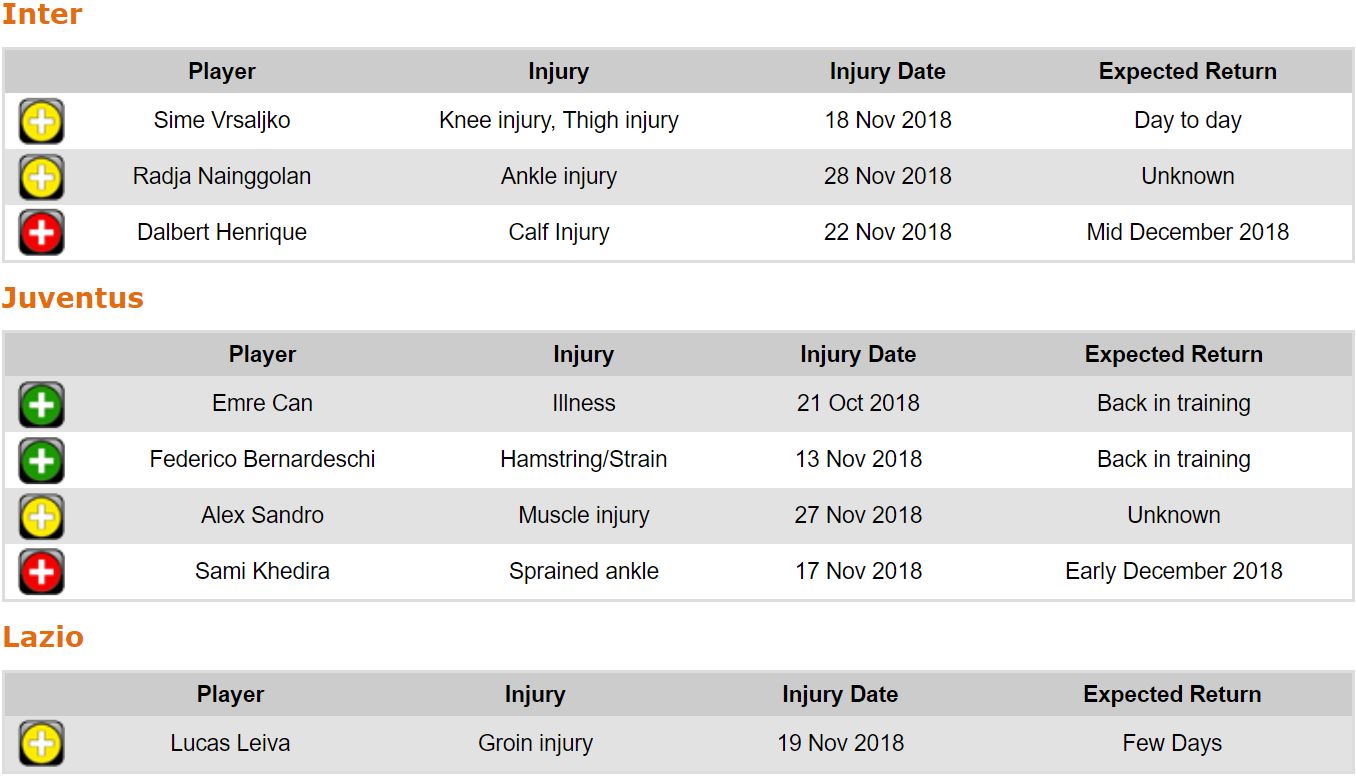Viewport: 1356px width, 782px height.
Task: Click Expected Return header in Lazio table
Action: [1172, 694]
